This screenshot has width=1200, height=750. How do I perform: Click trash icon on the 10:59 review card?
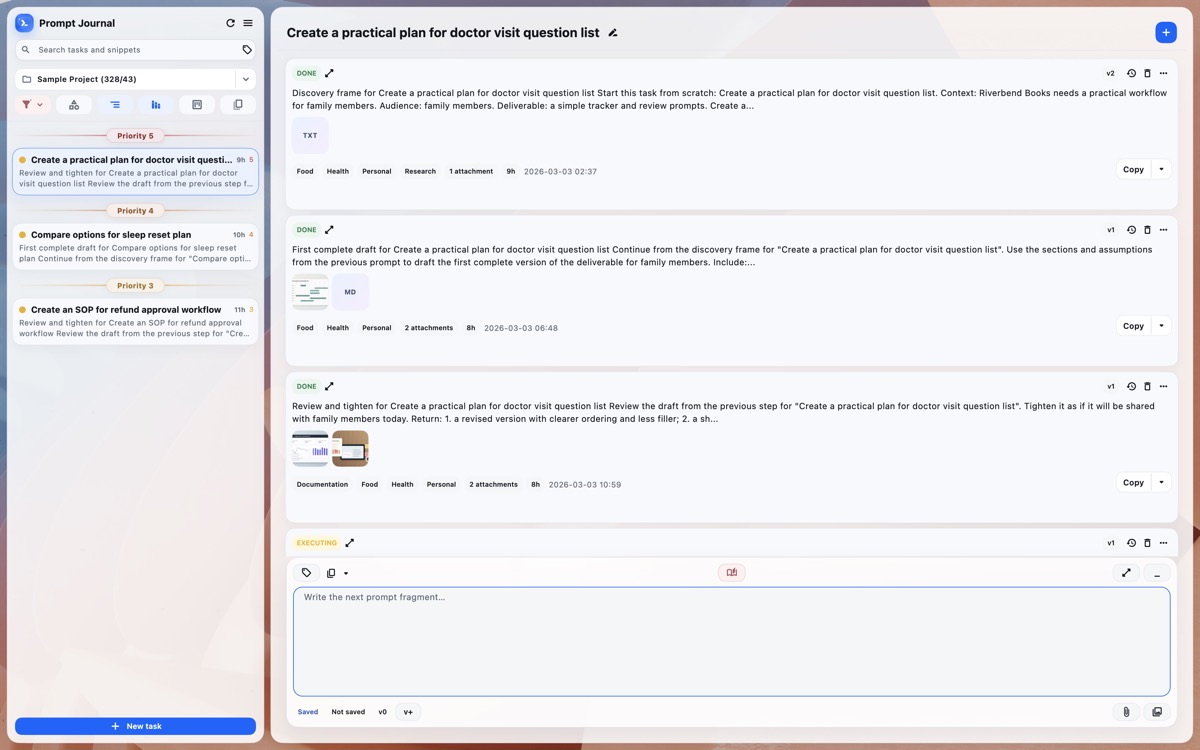click(x=1147, y=386)
